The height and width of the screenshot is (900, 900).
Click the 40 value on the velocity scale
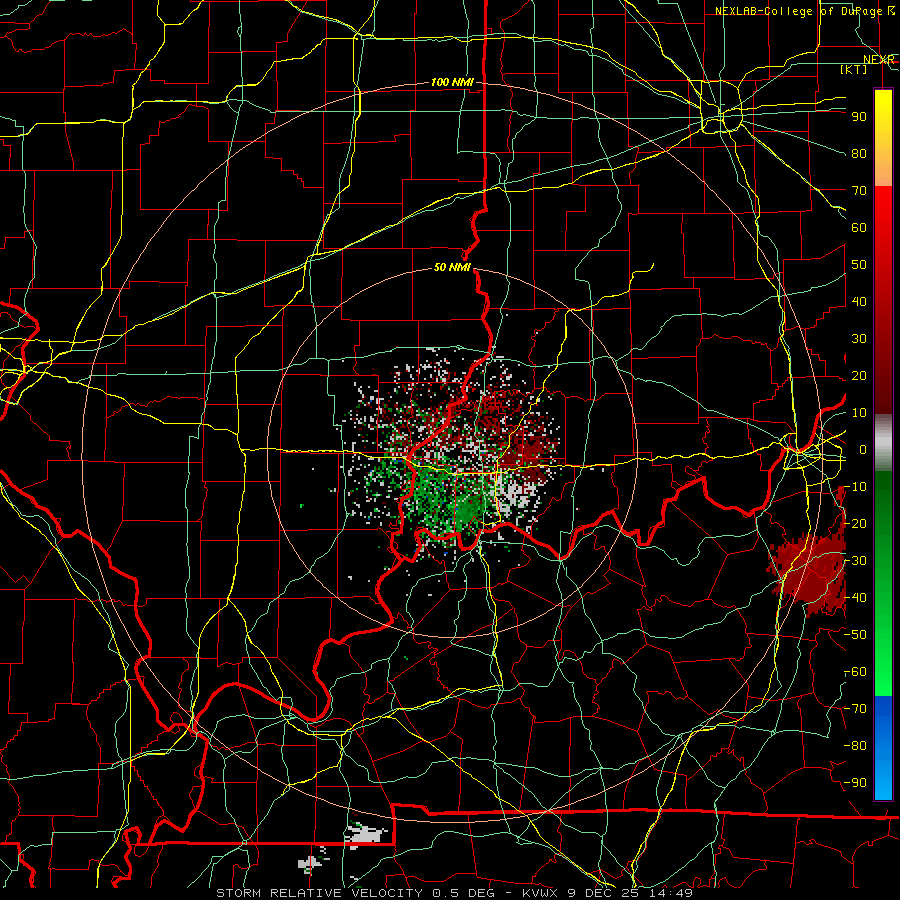pyautogui.click(x=859, y=301)
